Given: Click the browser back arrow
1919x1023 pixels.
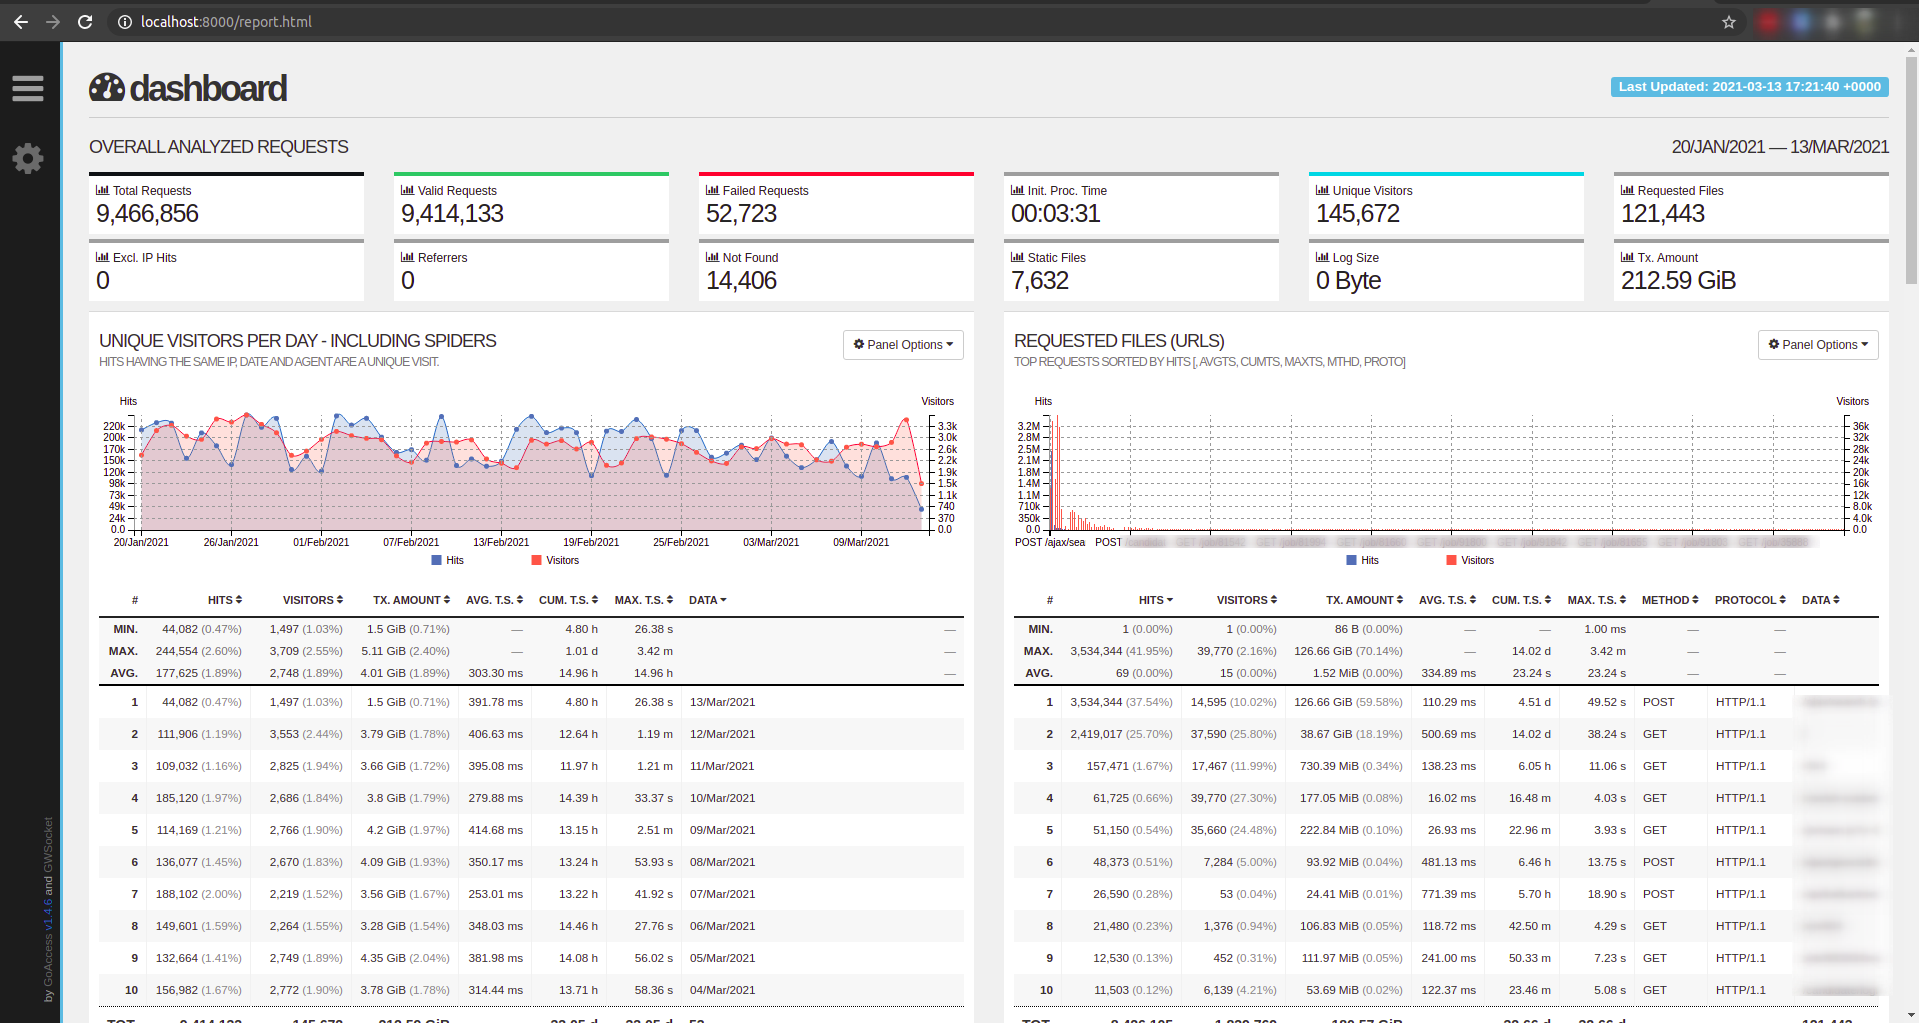Looking at the screenshot, I should [21, 22].
